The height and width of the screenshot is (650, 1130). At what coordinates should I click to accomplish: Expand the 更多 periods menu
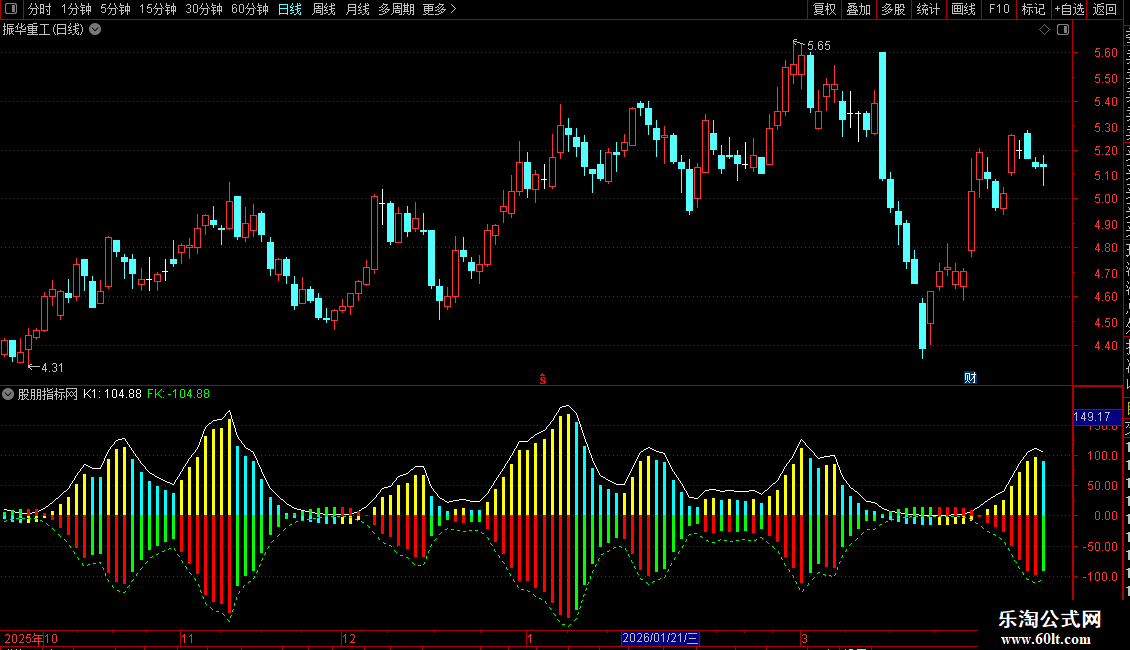[x=439, y=9]
